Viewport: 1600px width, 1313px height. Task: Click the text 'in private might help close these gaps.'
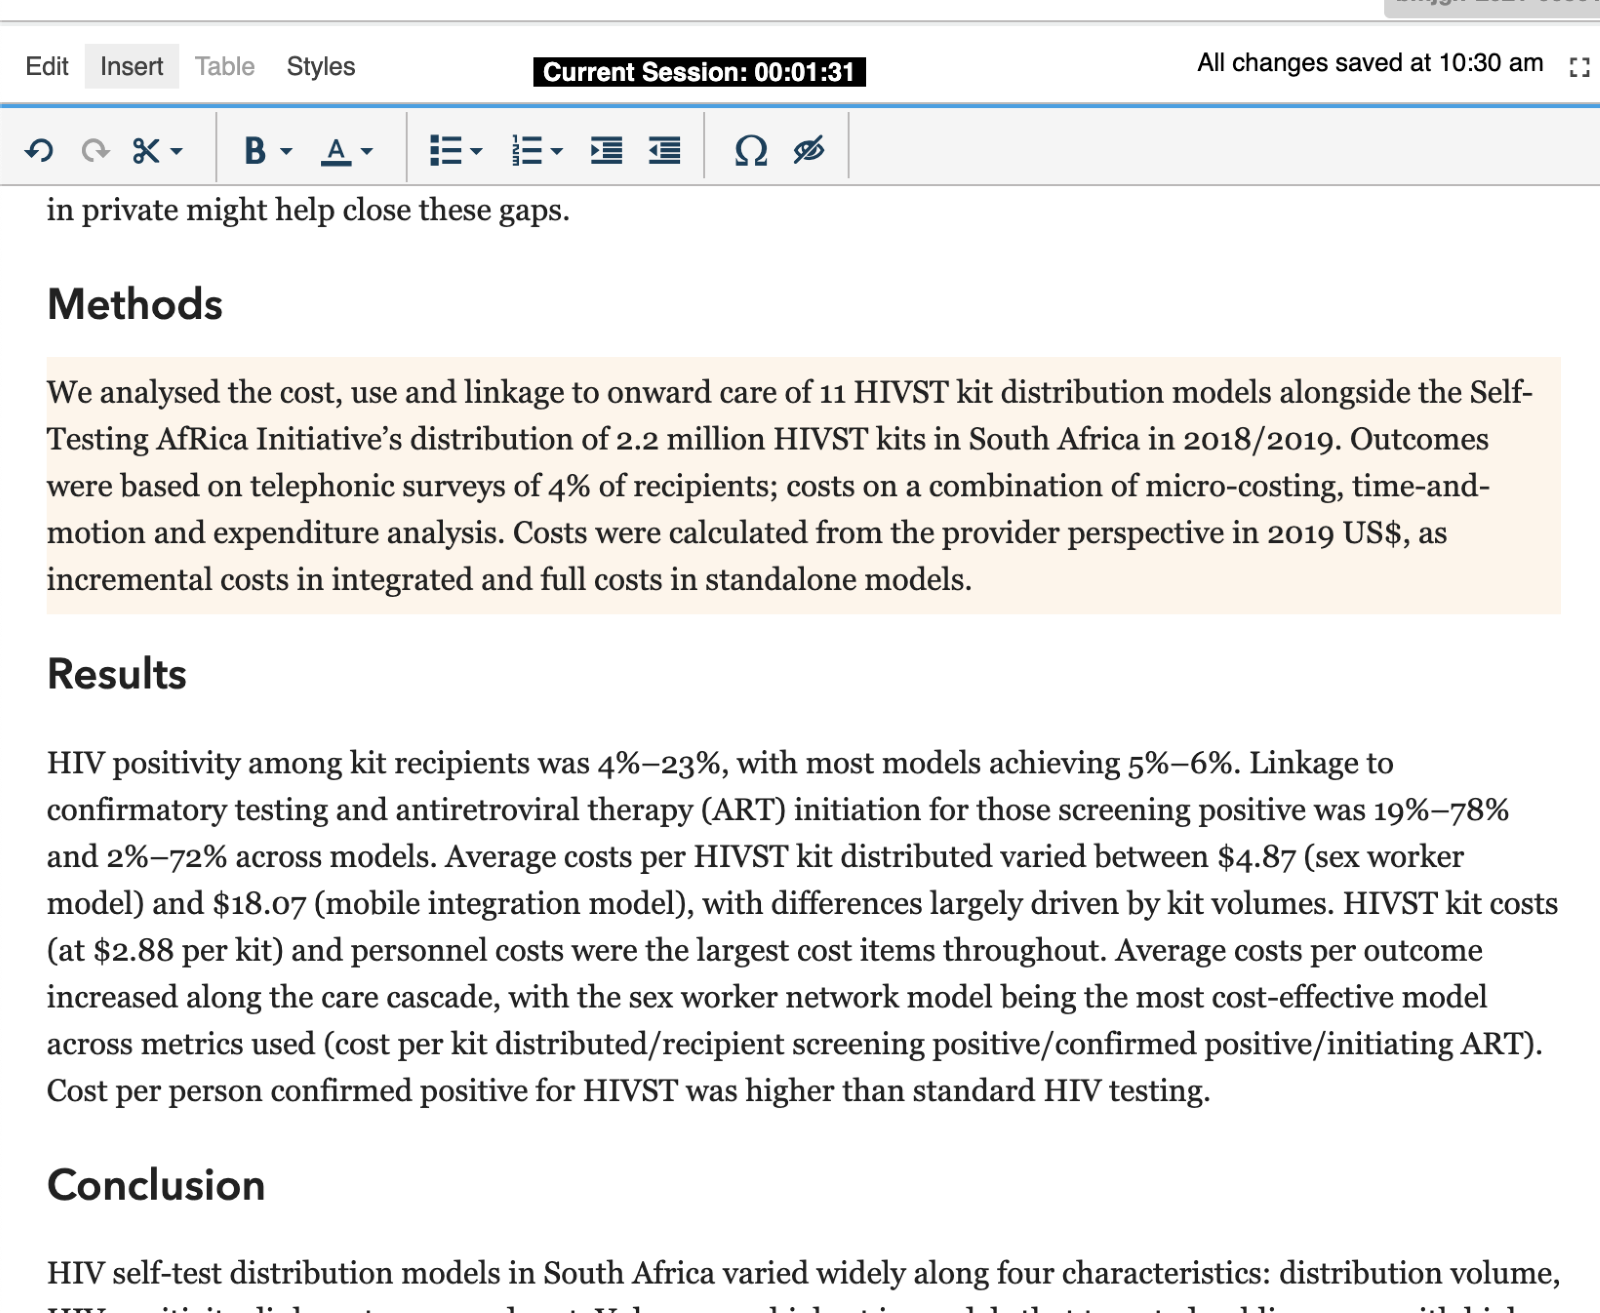click(x=308, y=210)
